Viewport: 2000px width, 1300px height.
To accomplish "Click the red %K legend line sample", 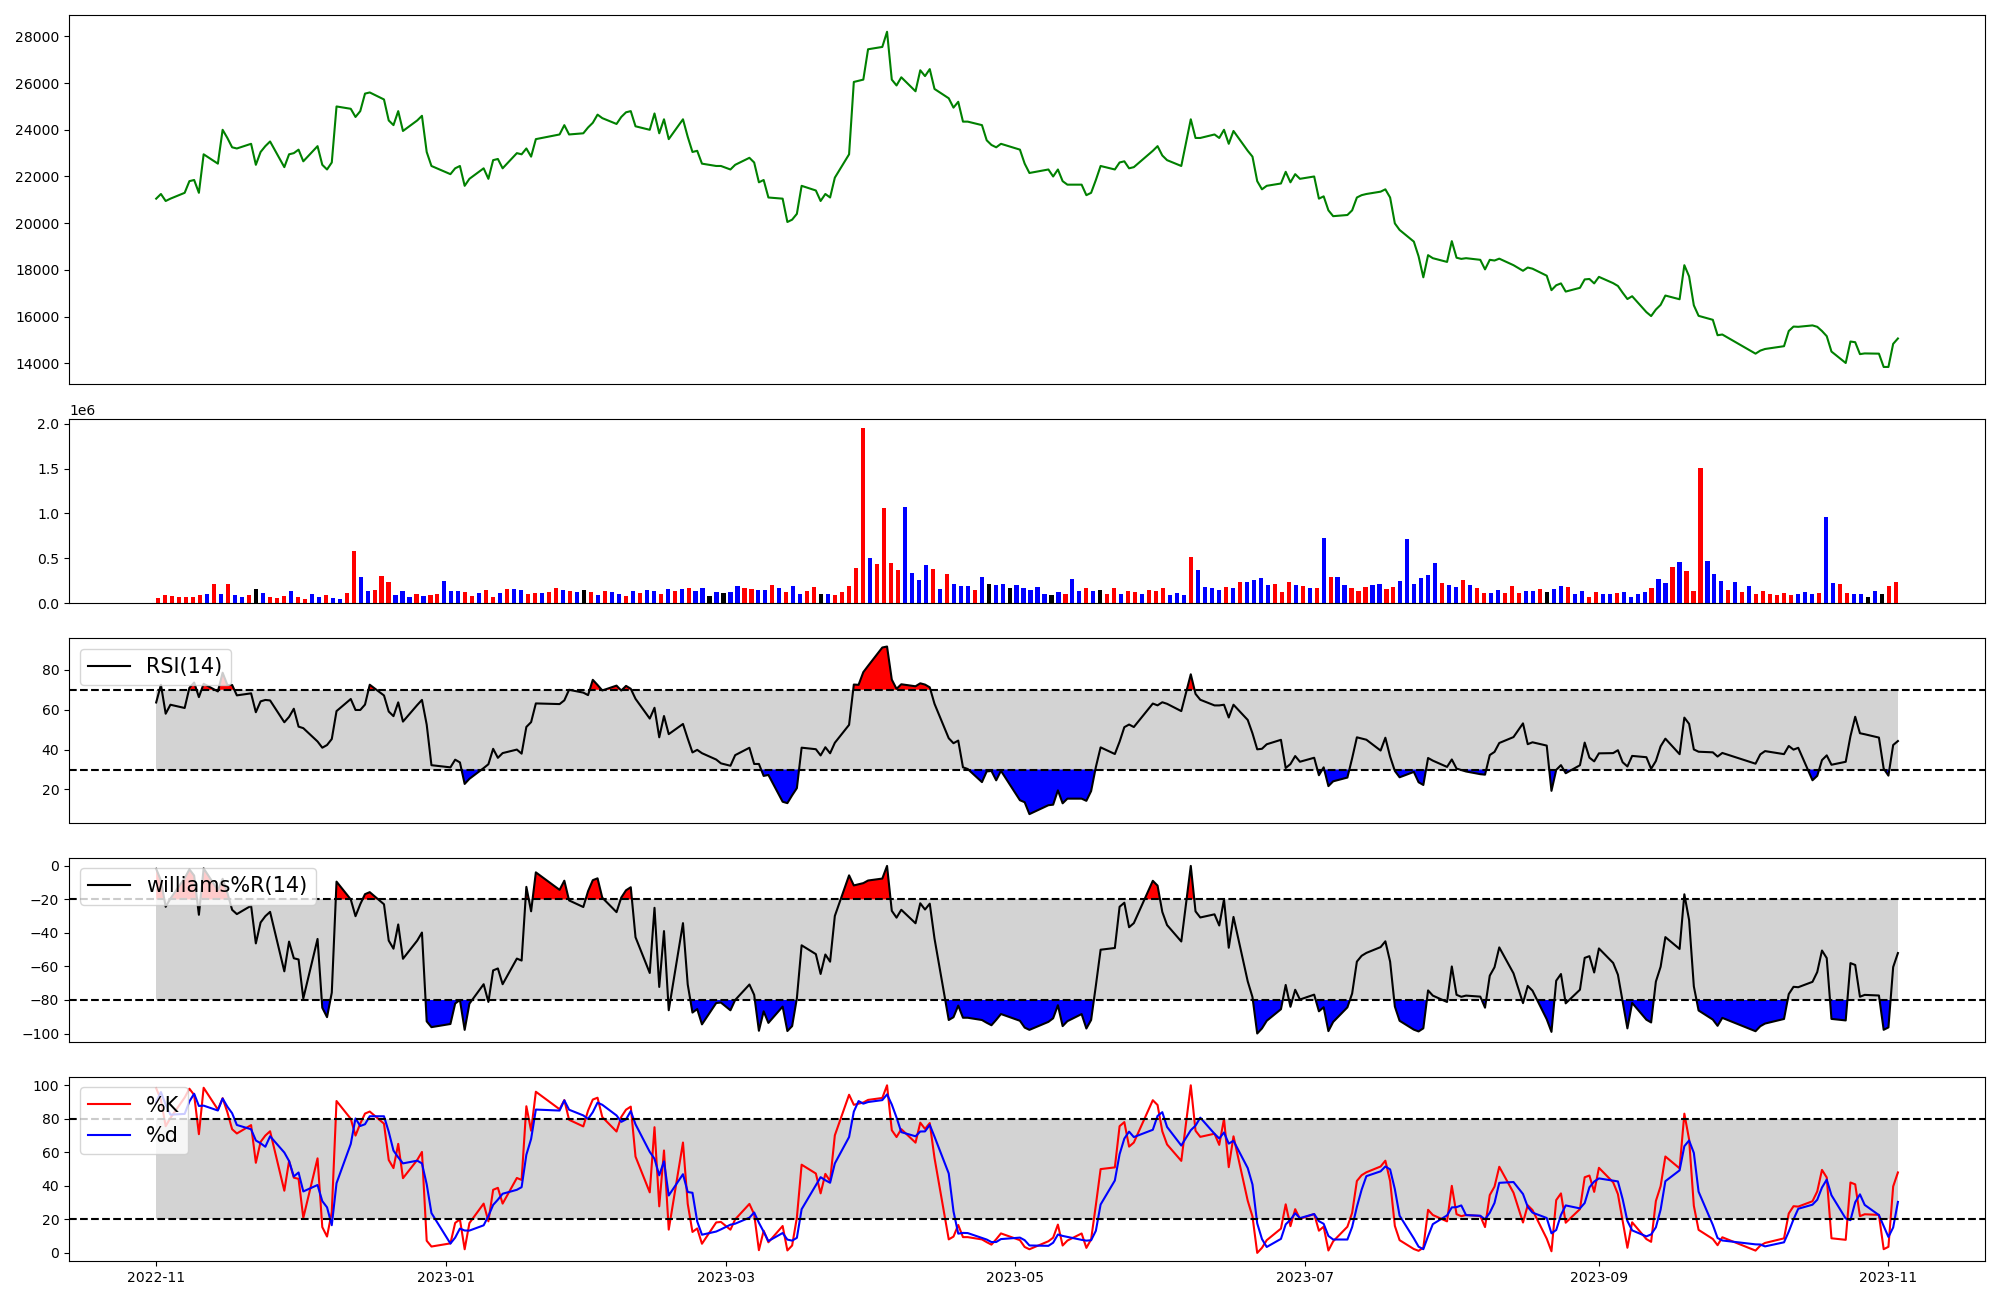I will [x=109, y=1105].
